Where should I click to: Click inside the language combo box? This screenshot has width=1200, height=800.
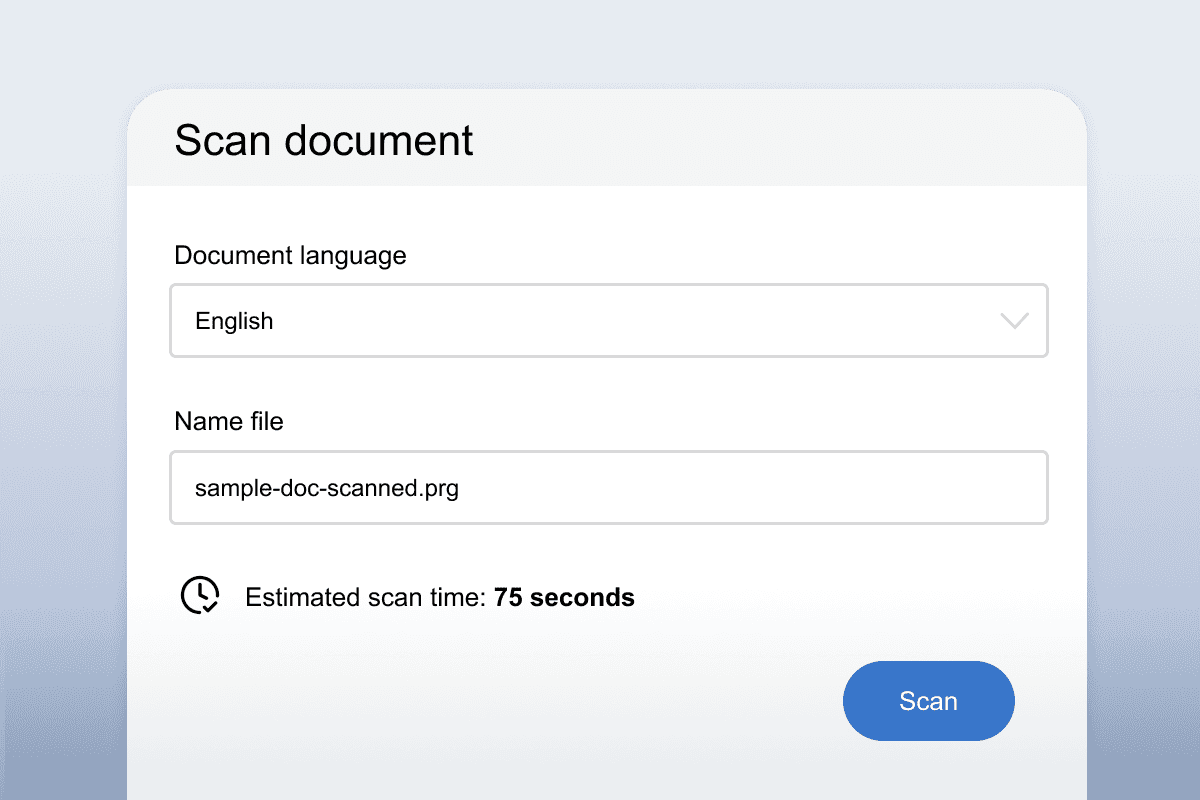(609, 320)
